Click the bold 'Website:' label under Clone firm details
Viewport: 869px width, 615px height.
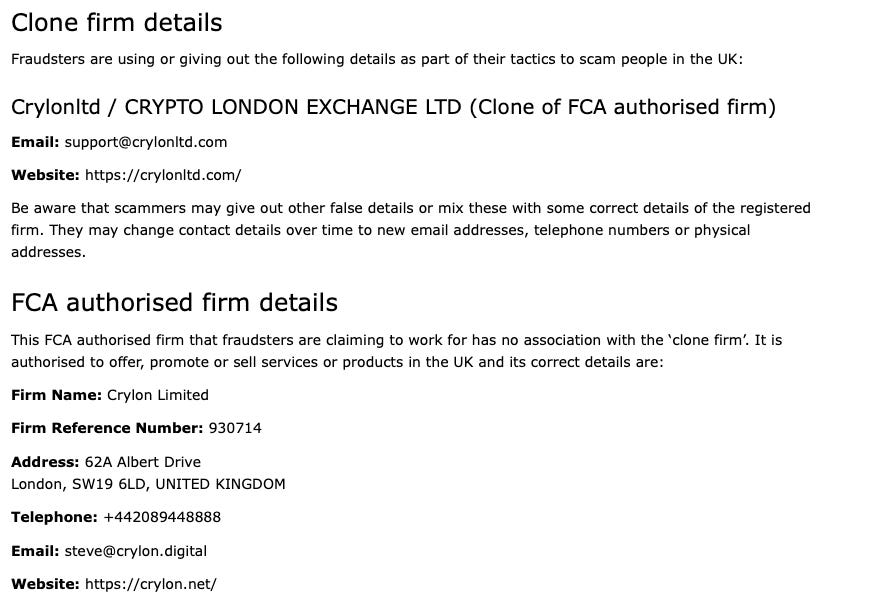tap(45, 175)
